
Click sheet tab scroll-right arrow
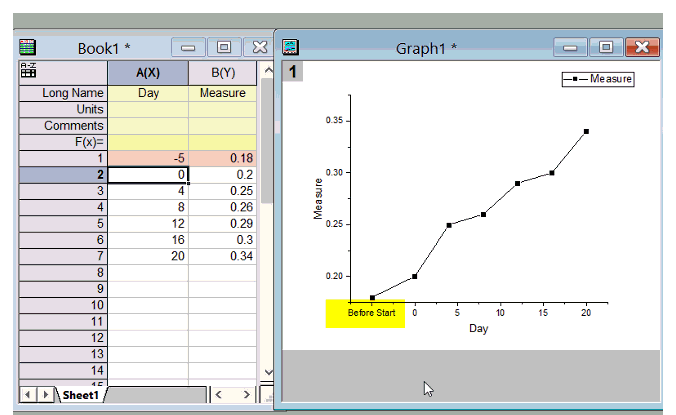[x=45, y=395]
